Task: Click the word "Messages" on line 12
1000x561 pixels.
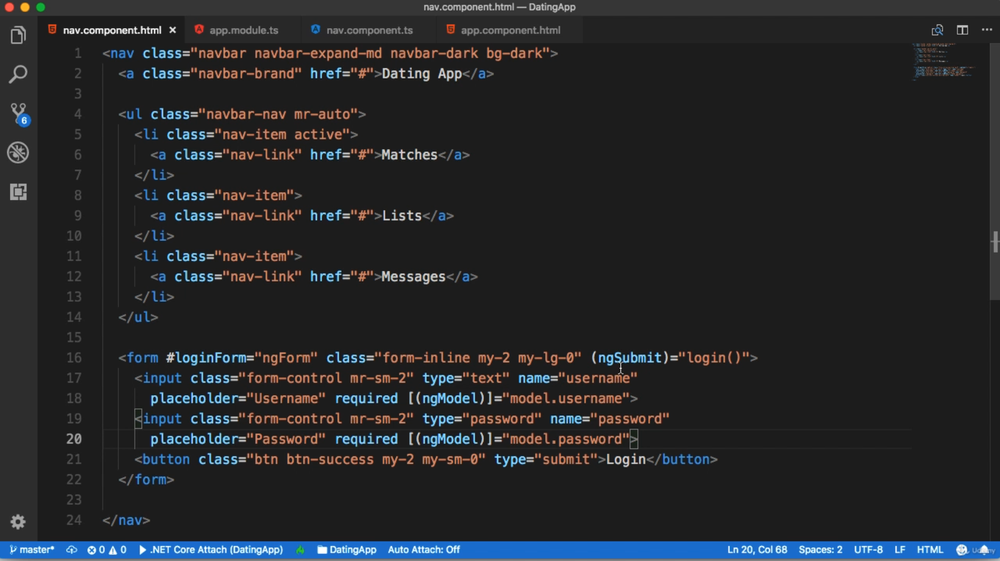Action: [413, 277]
